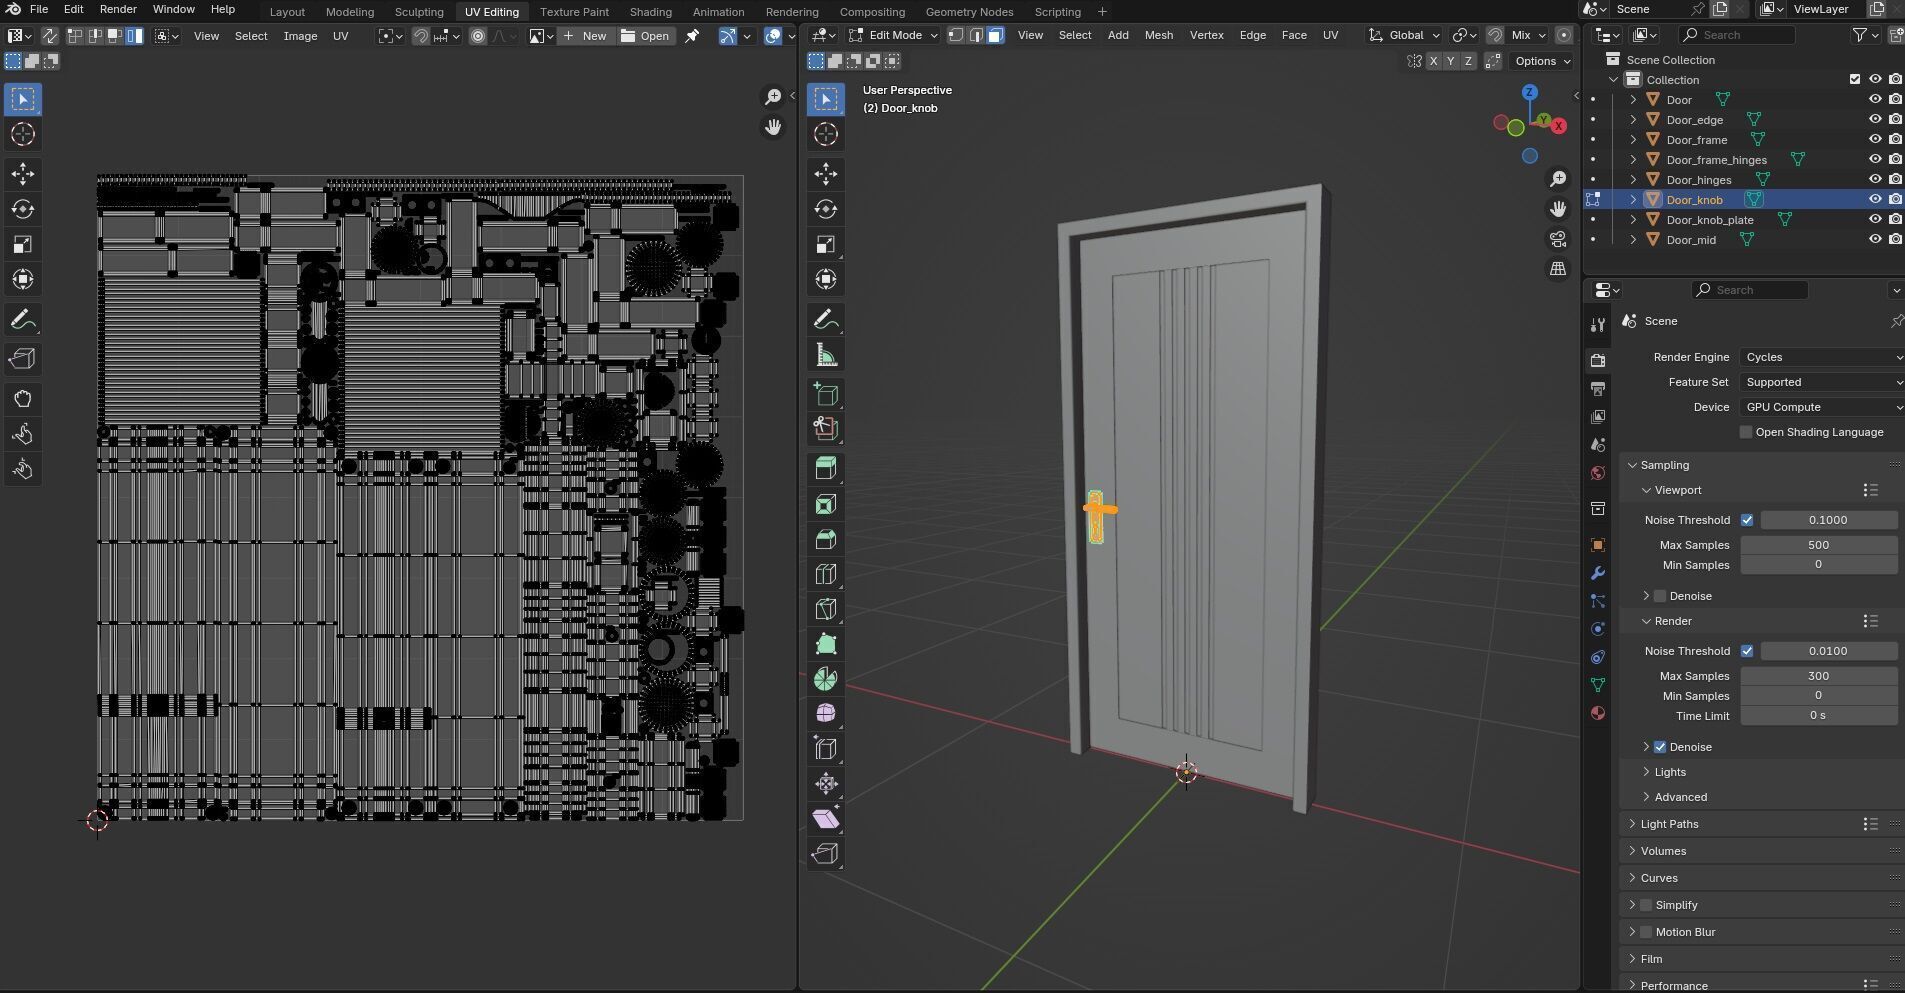Click the 3D viewport pan hand icon

(1558, 209)
